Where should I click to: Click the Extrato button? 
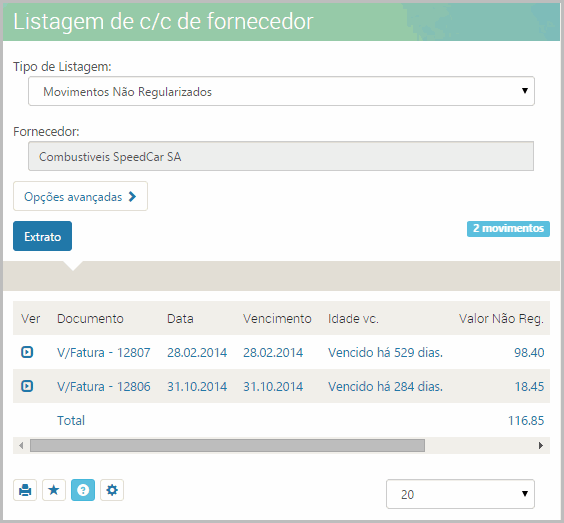[x=42, y=236]
